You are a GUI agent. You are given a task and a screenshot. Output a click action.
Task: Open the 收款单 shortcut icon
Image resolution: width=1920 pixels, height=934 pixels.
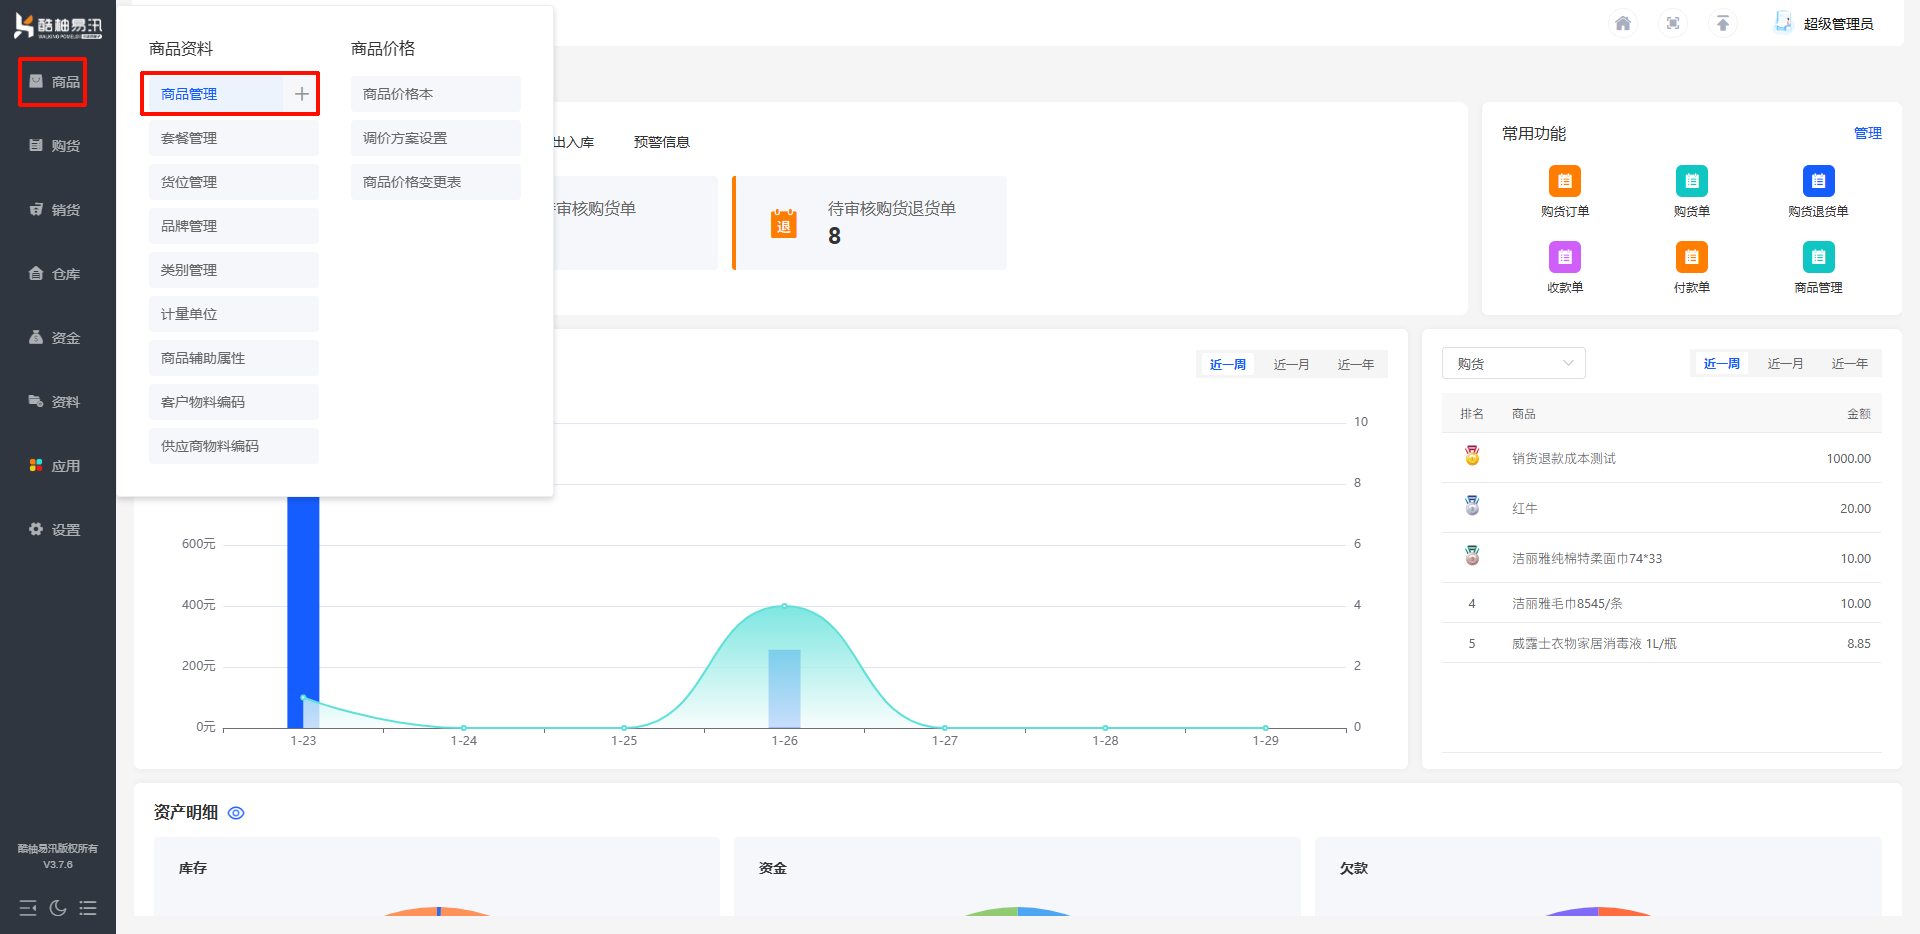click(1564, 258)
